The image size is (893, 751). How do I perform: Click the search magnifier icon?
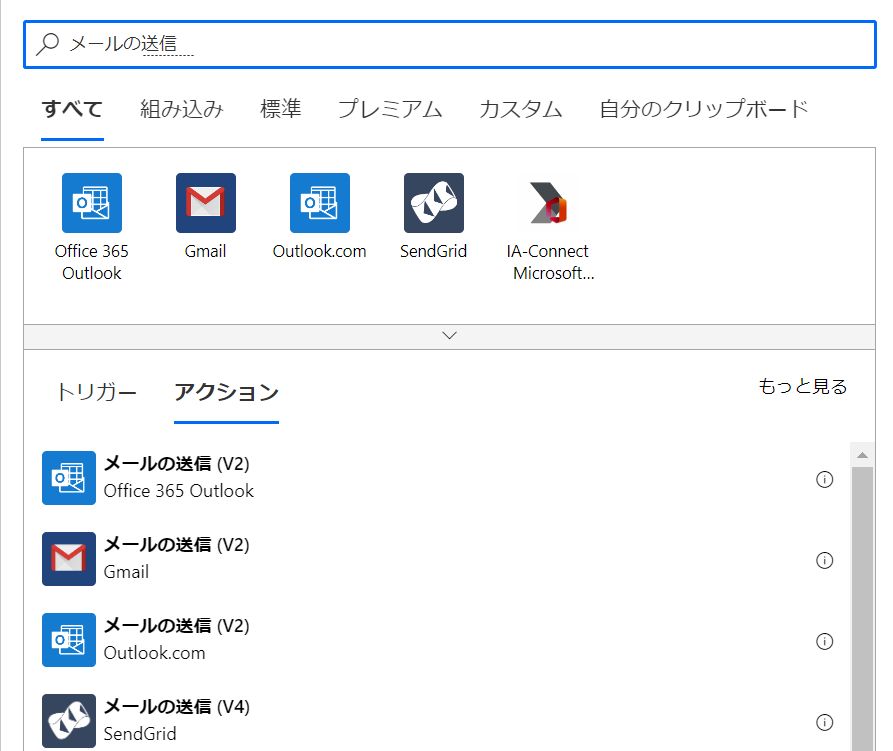click(x=48, y=44)
